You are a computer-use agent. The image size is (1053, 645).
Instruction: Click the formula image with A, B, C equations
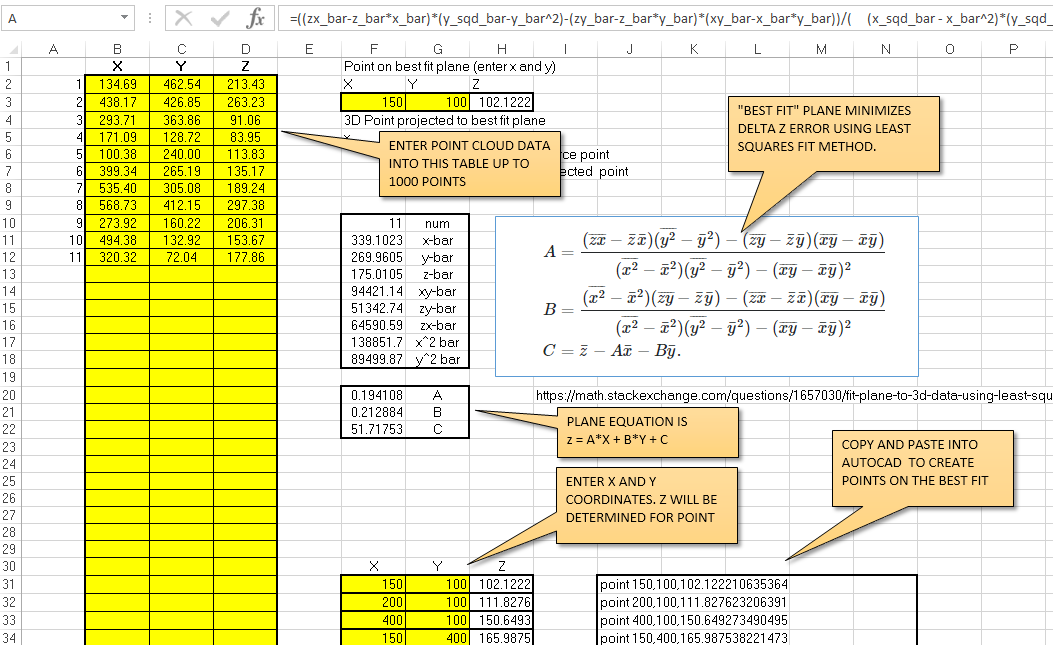coord(706,296)
